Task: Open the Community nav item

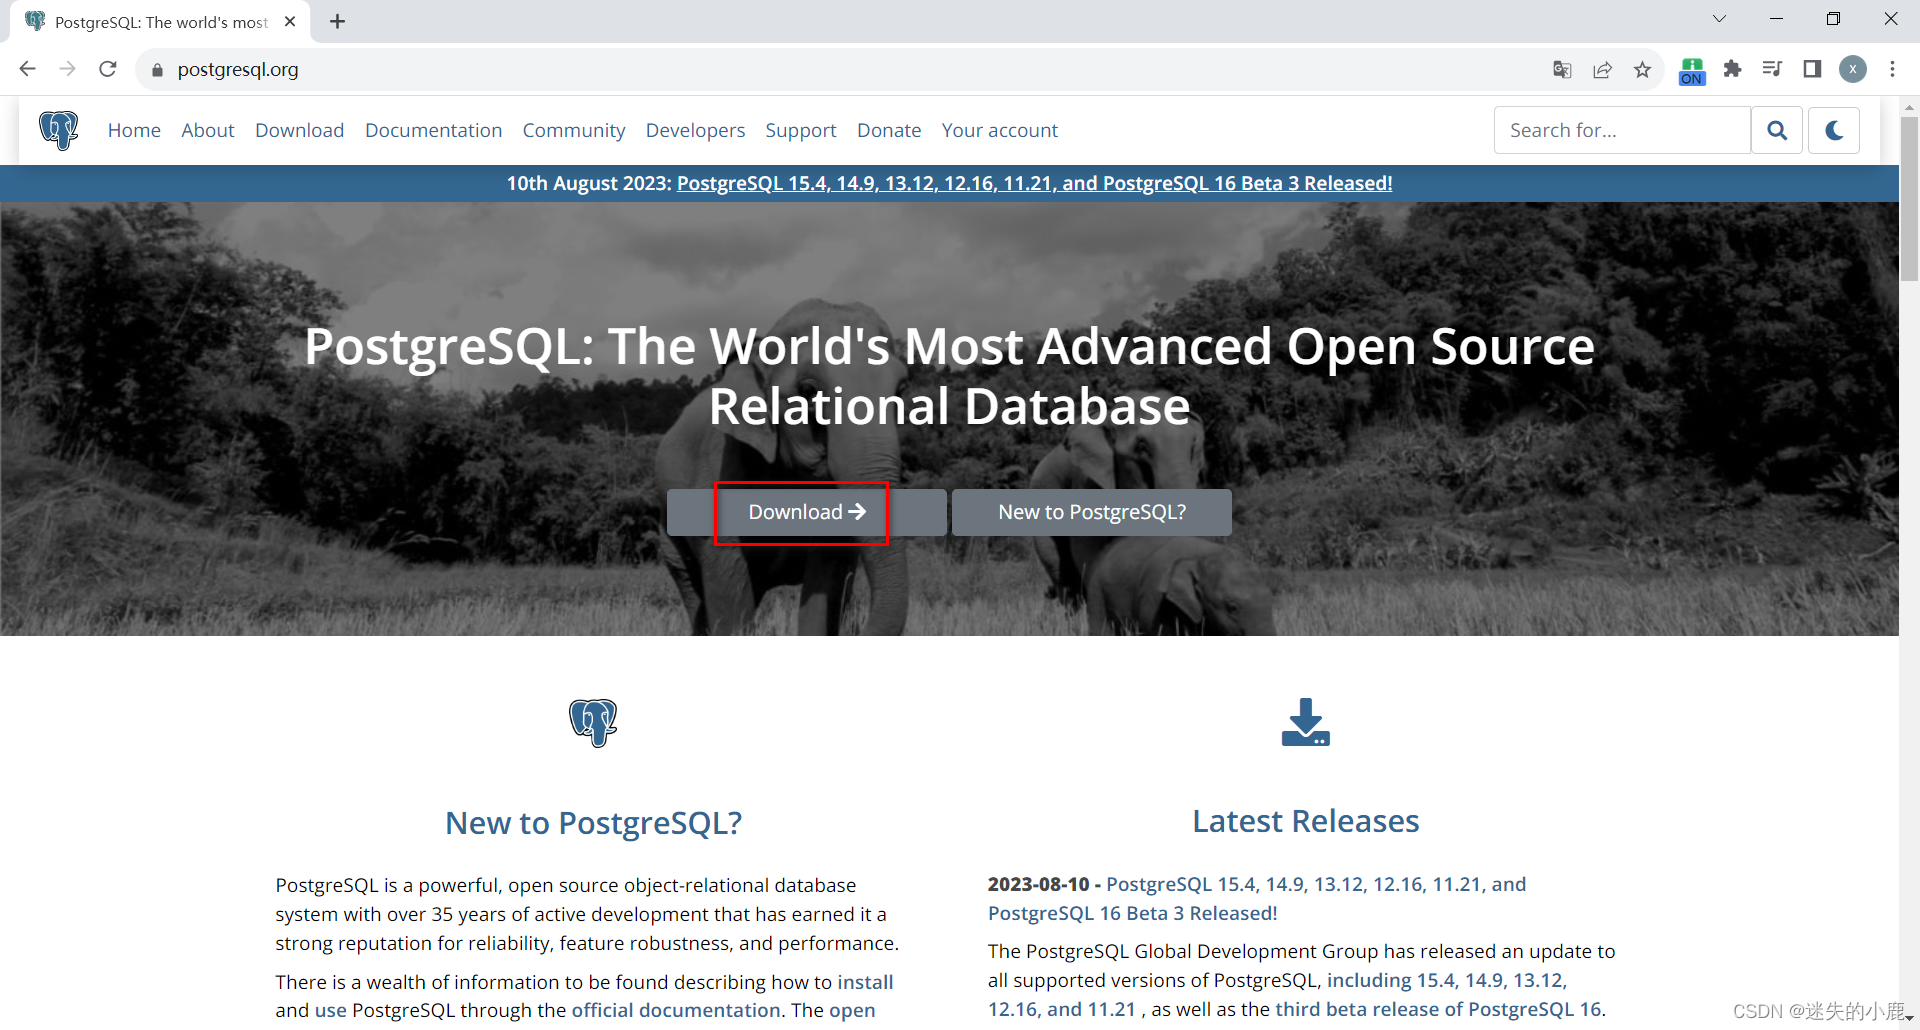Action: (574, 130)
